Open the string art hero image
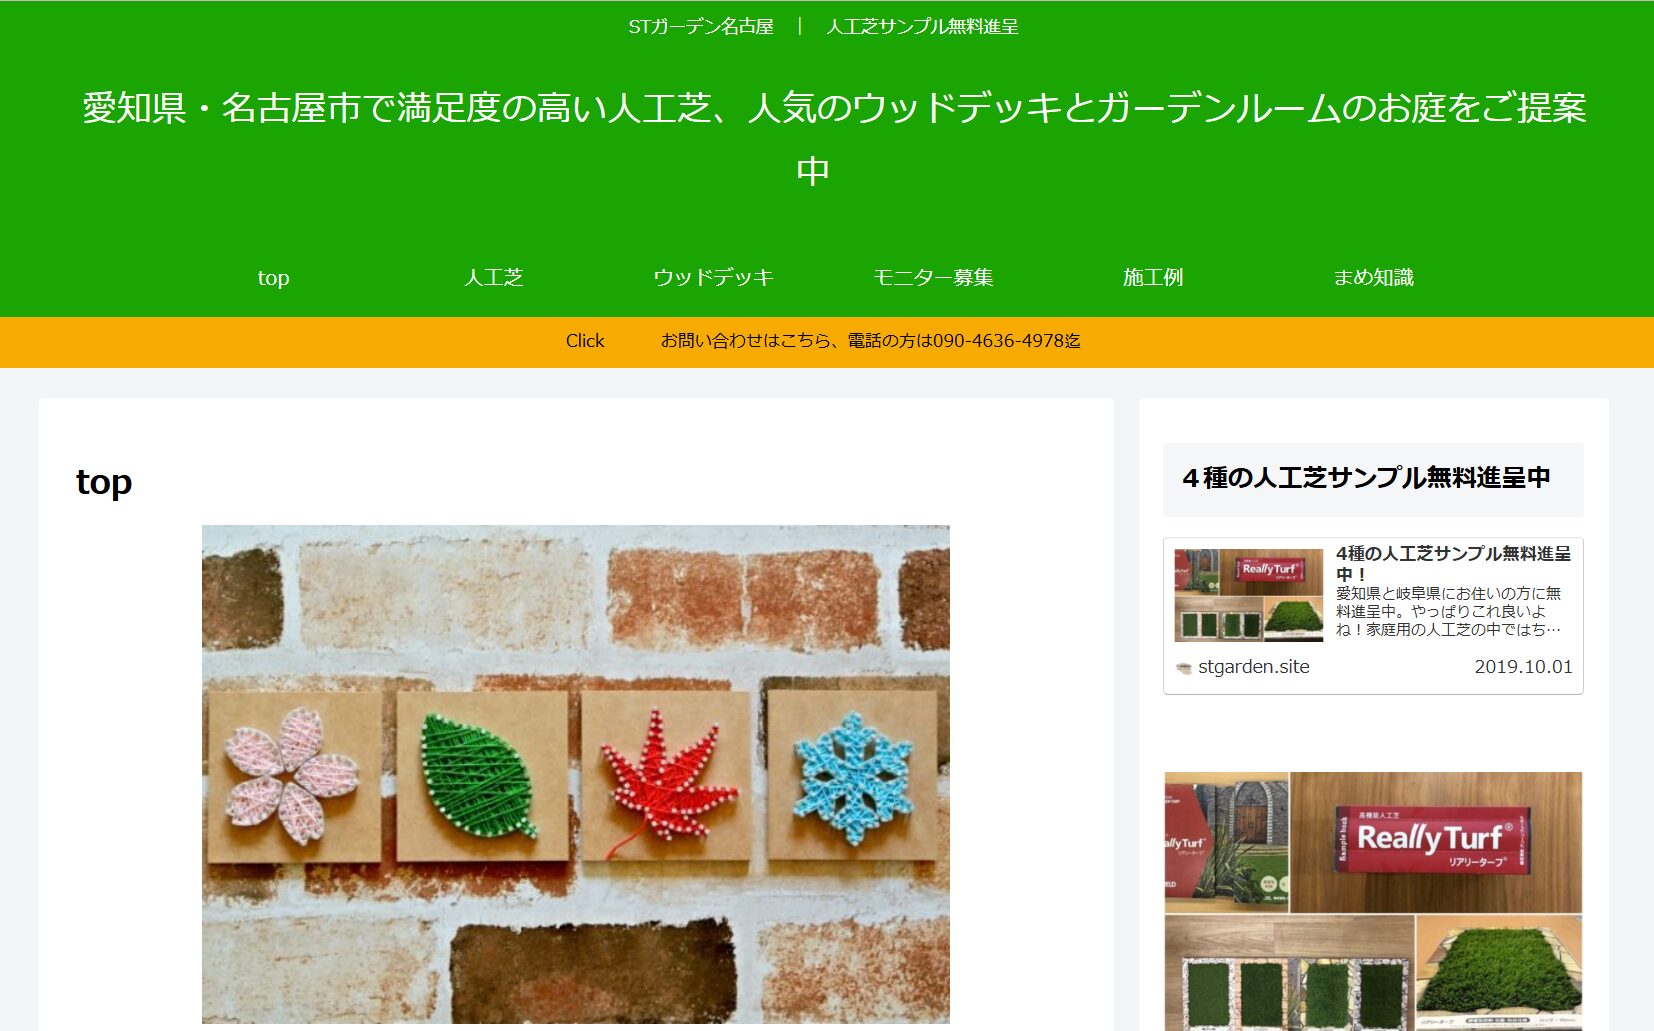Image resolution: width=1654 pixels, height=1031 pixels. point(576,774)
